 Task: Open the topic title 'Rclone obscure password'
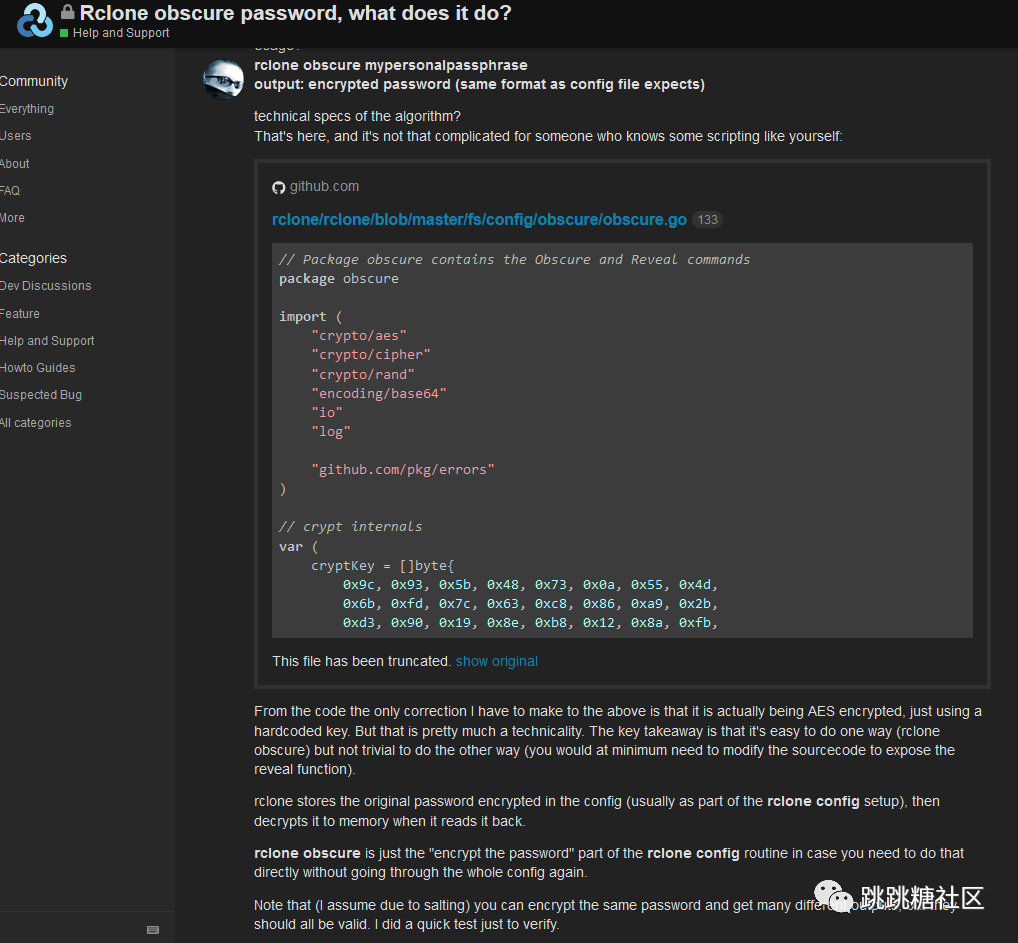[295, 12]
